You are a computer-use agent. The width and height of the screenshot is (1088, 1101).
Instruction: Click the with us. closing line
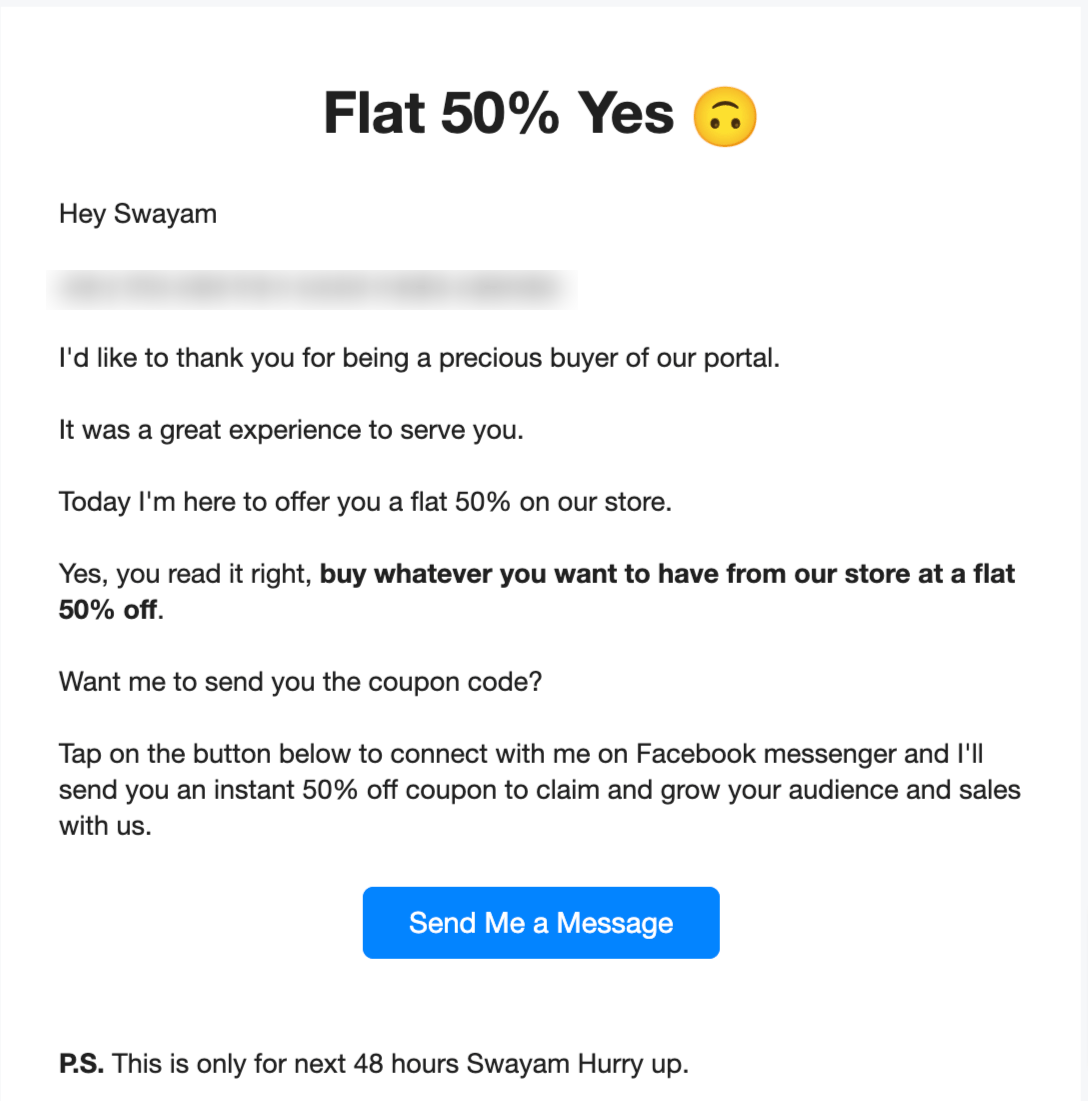[x=105, y=826]
